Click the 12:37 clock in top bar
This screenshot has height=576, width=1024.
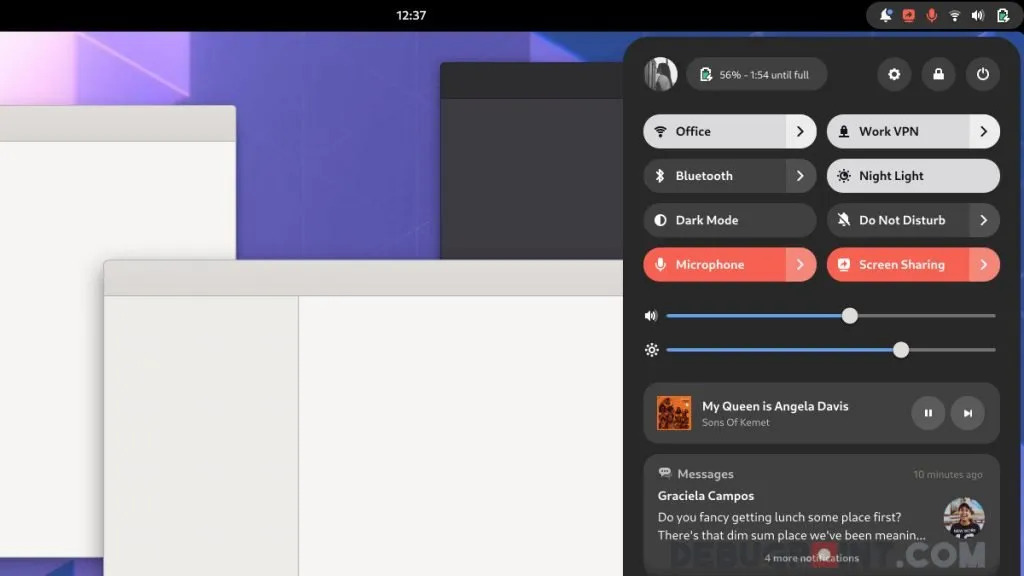point(411,15)
